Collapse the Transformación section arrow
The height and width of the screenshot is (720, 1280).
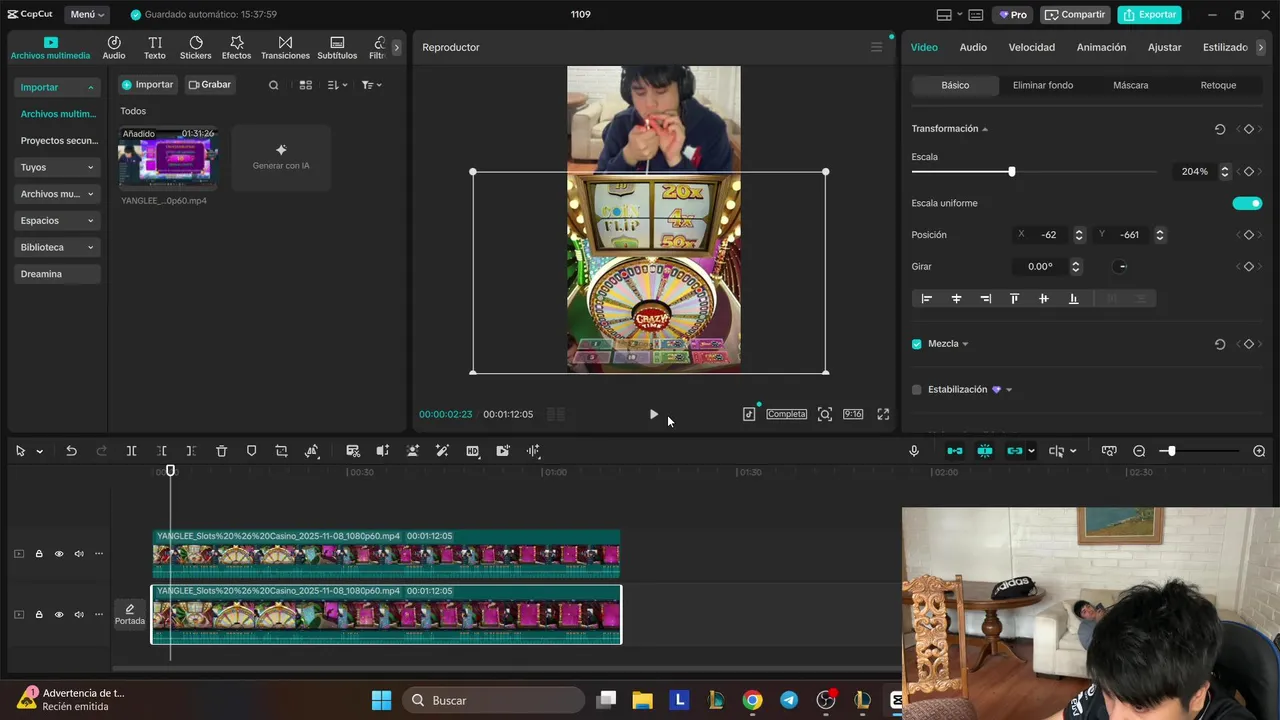(985, 129)
